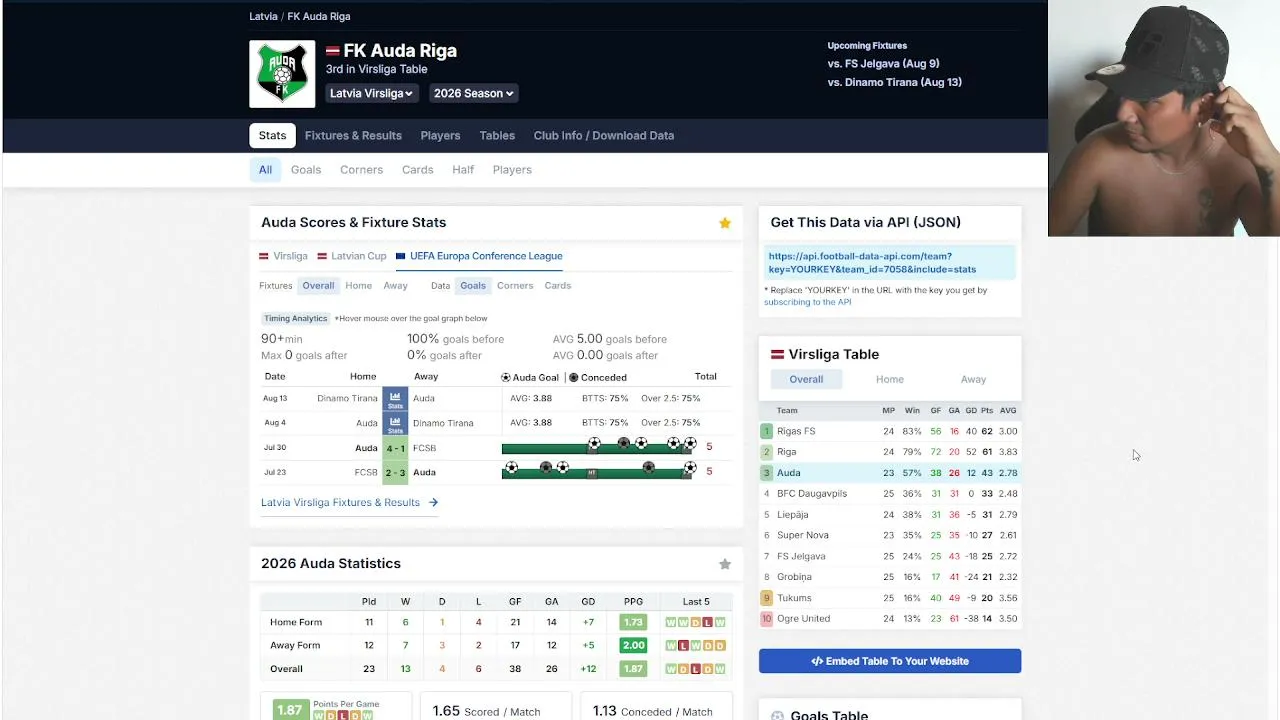The image size is (1280, 720).
Task: Click the last goal ball in the Jul 30 timeline
Action: 690,443
